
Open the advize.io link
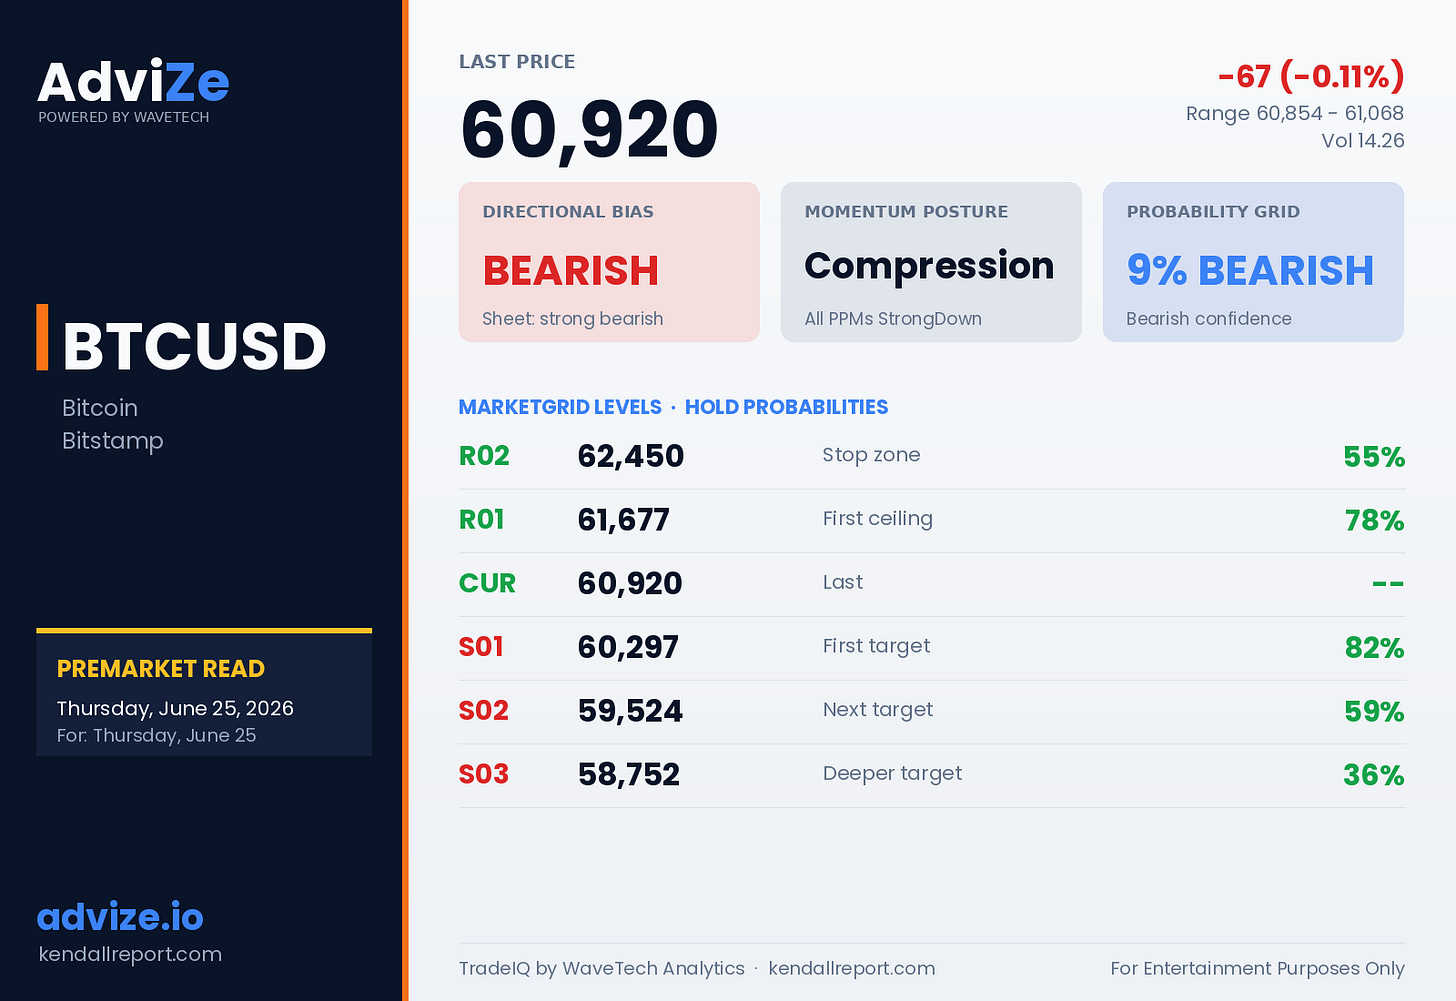click(x=120, y=916)
